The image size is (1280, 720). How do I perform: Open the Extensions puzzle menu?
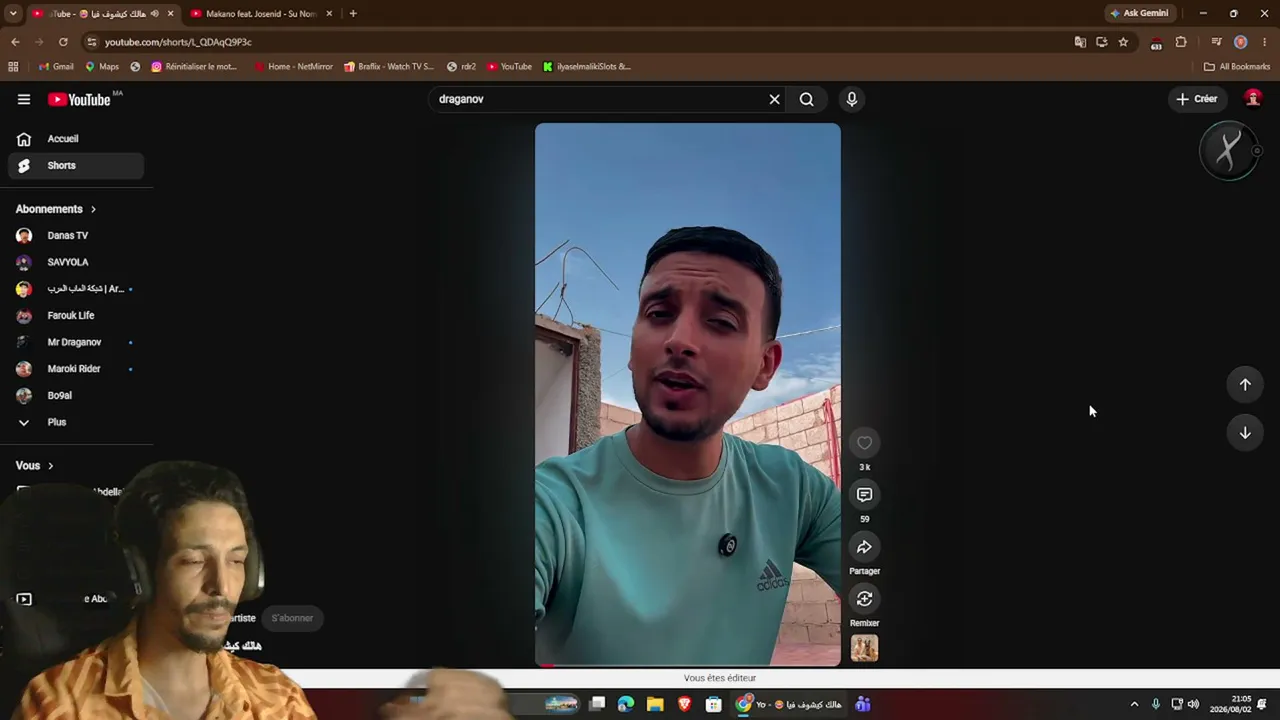pos(1181,42)
